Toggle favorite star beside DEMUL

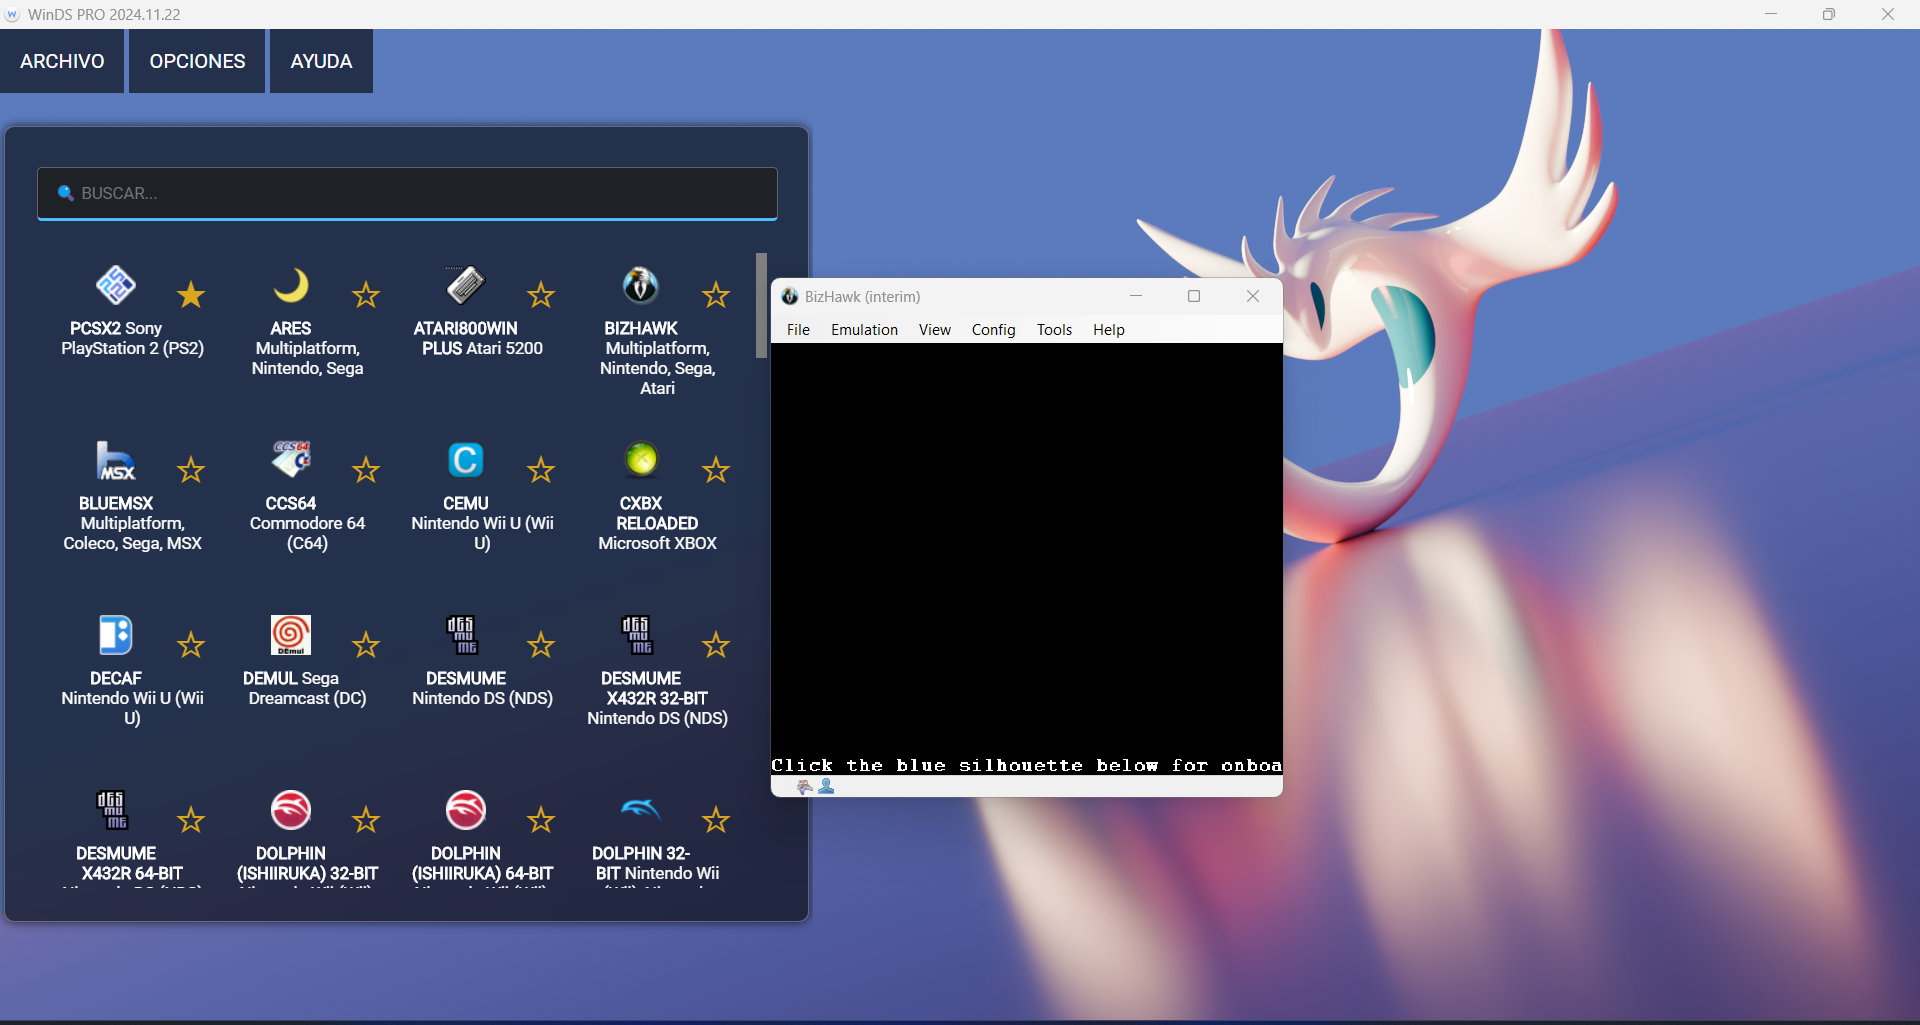click(x=366, y=645)
